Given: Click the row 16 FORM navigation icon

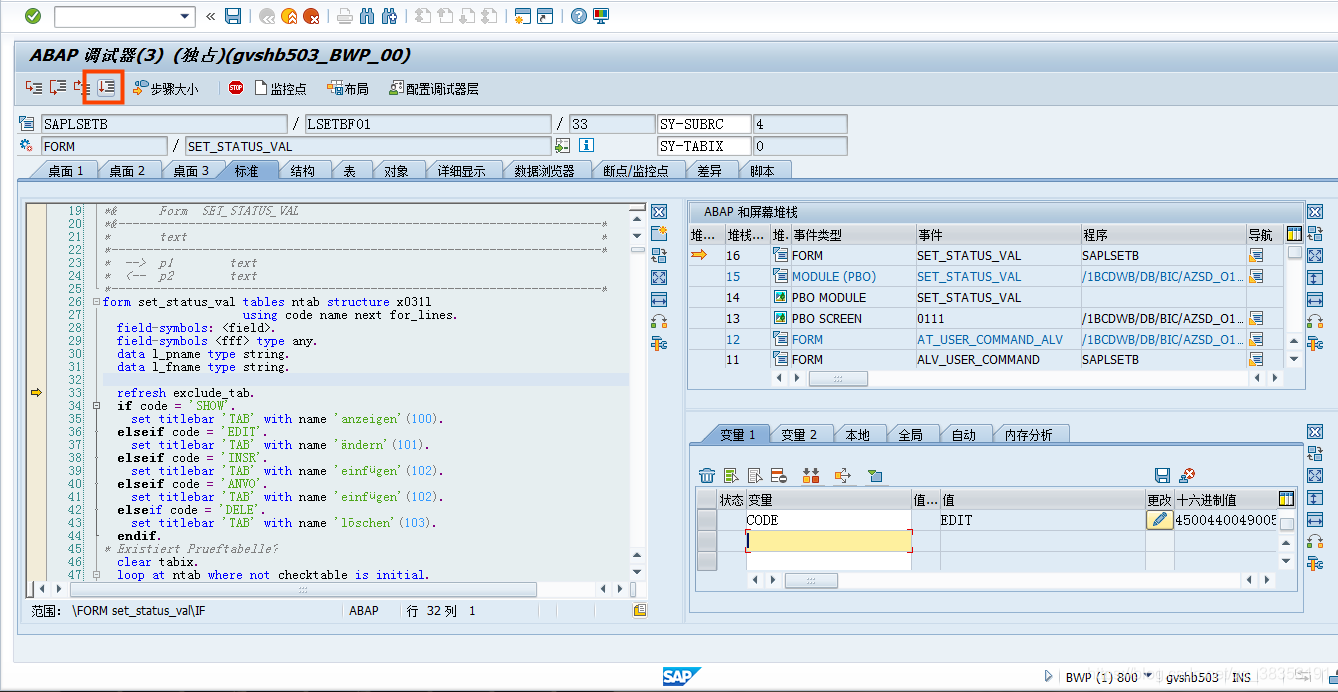Looking at the screenshot, I should click(1256, 255).
